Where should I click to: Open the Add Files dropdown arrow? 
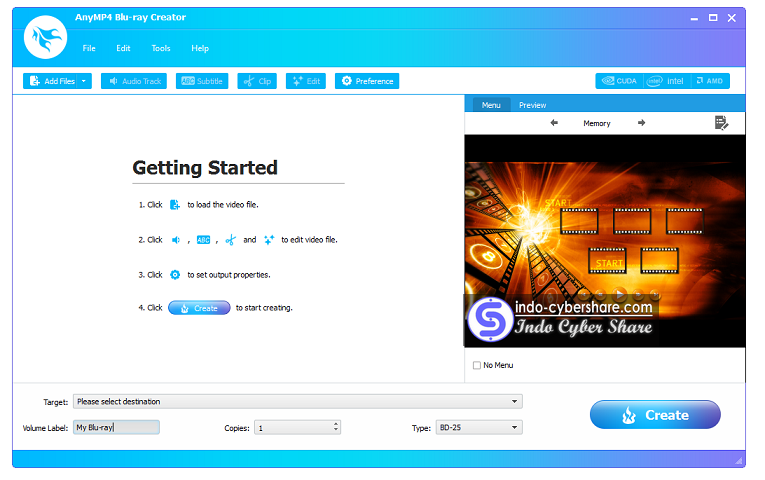click(x=84, y=81)
